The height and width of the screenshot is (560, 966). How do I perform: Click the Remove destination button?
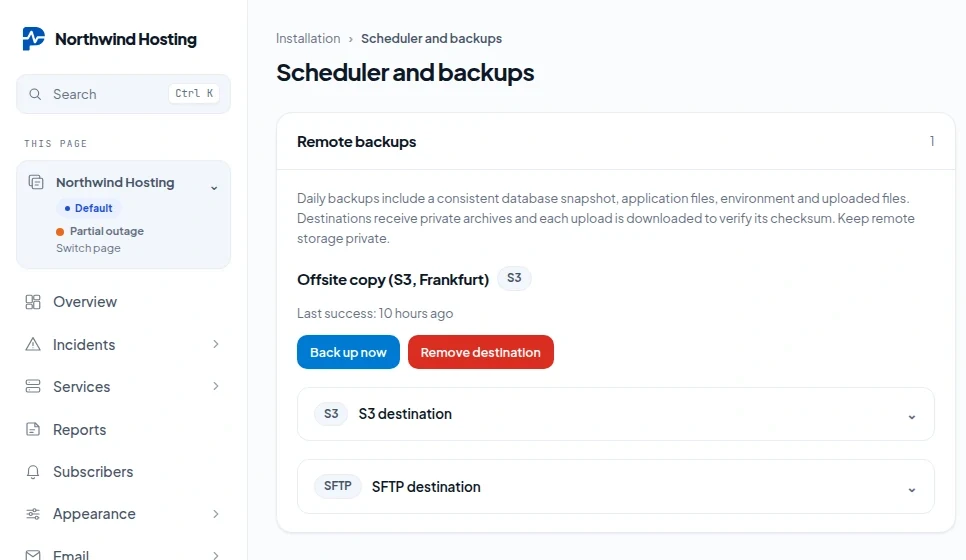481,352
